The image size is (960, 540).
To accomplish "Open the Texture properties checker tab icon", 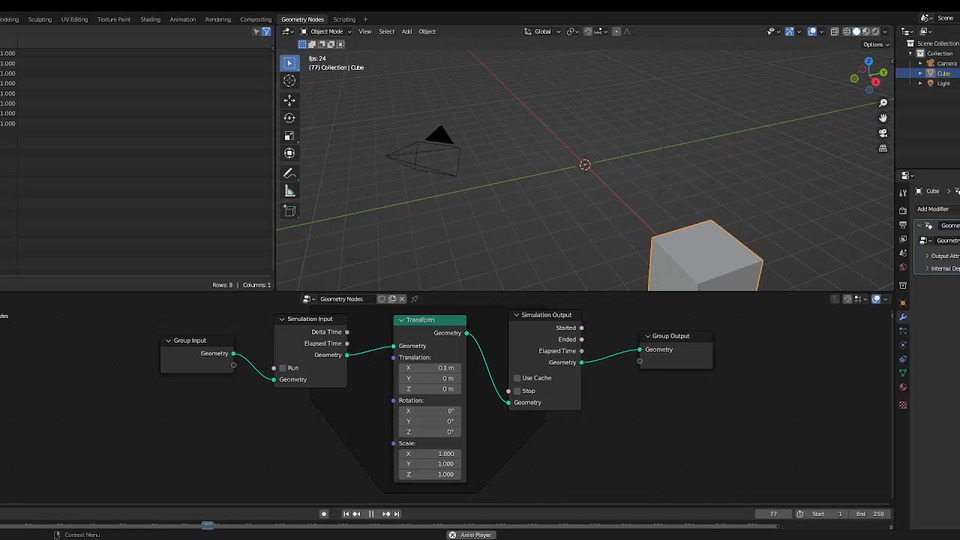I will coord(903,405).
